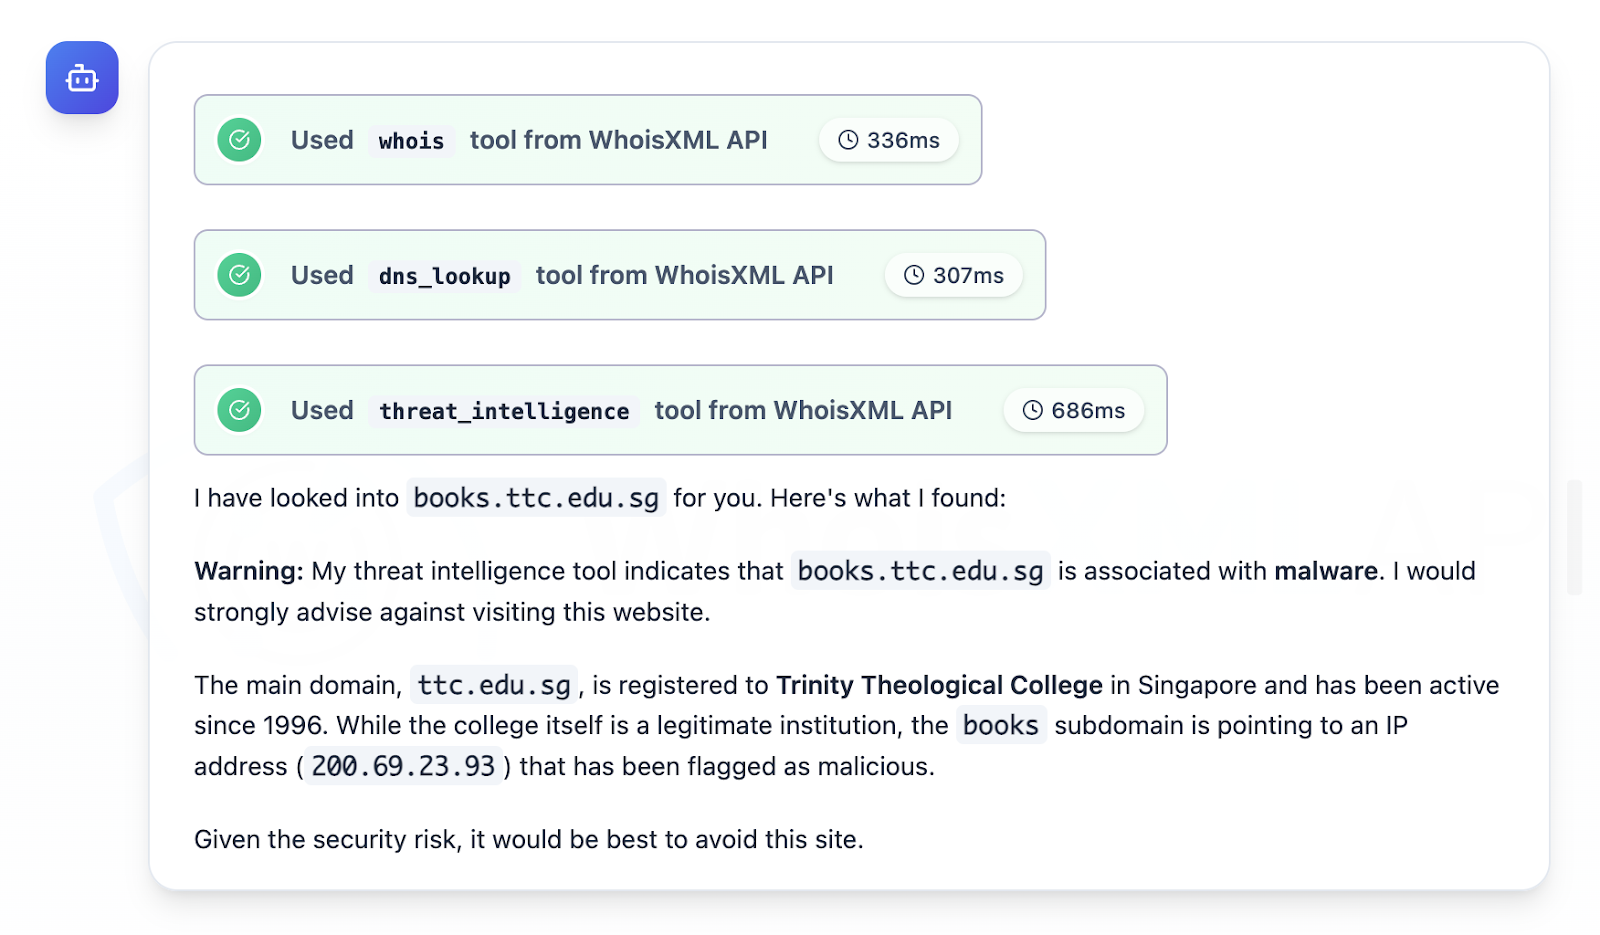This screenshot has height=935, width=1600.
Task: Expand the whois tool usage card
Action: pos(618,140)
